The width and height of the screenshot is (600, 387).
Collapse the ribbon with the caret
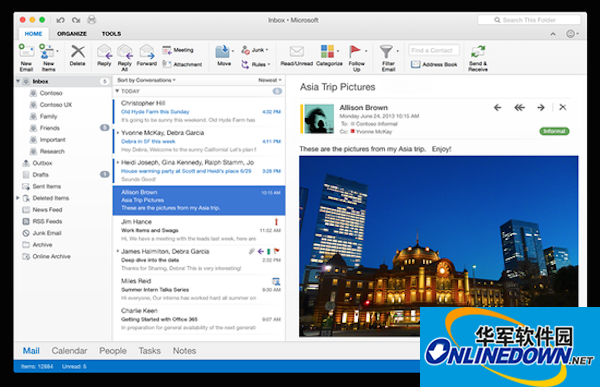tap(553, 34)
